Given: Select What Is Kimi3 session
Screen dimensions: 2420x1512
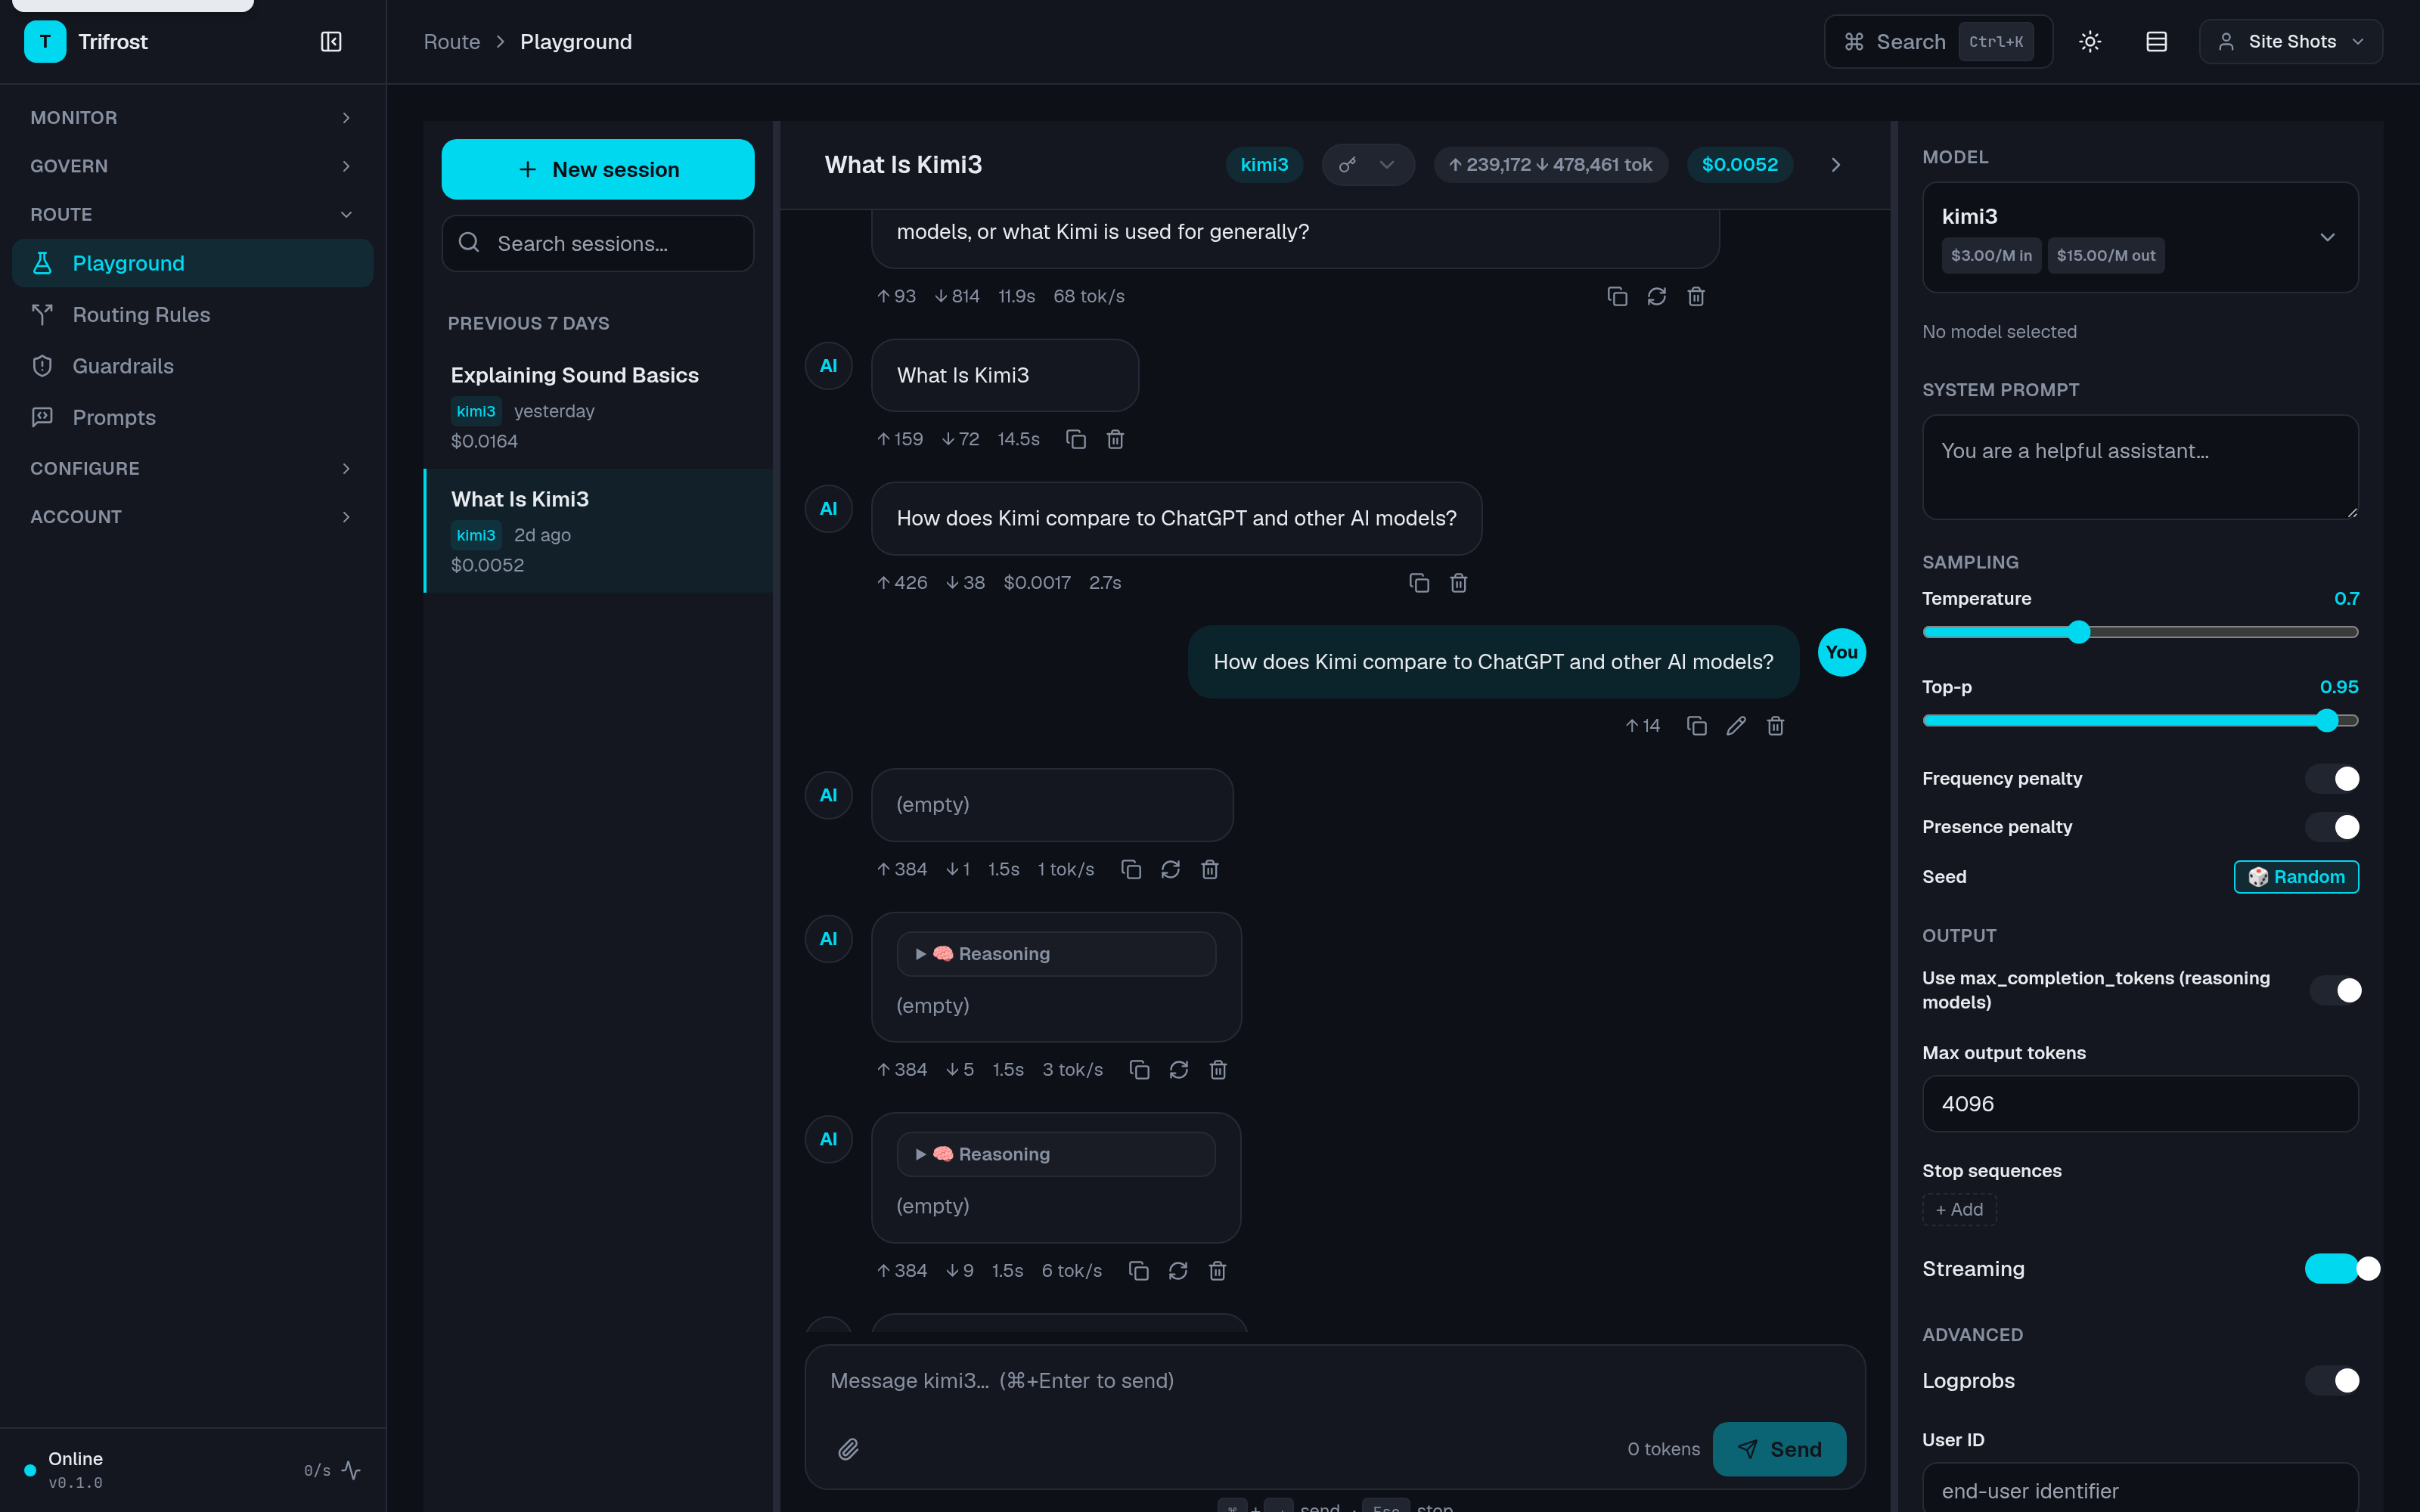Looking at the screenshot, I should pos(598,531).
